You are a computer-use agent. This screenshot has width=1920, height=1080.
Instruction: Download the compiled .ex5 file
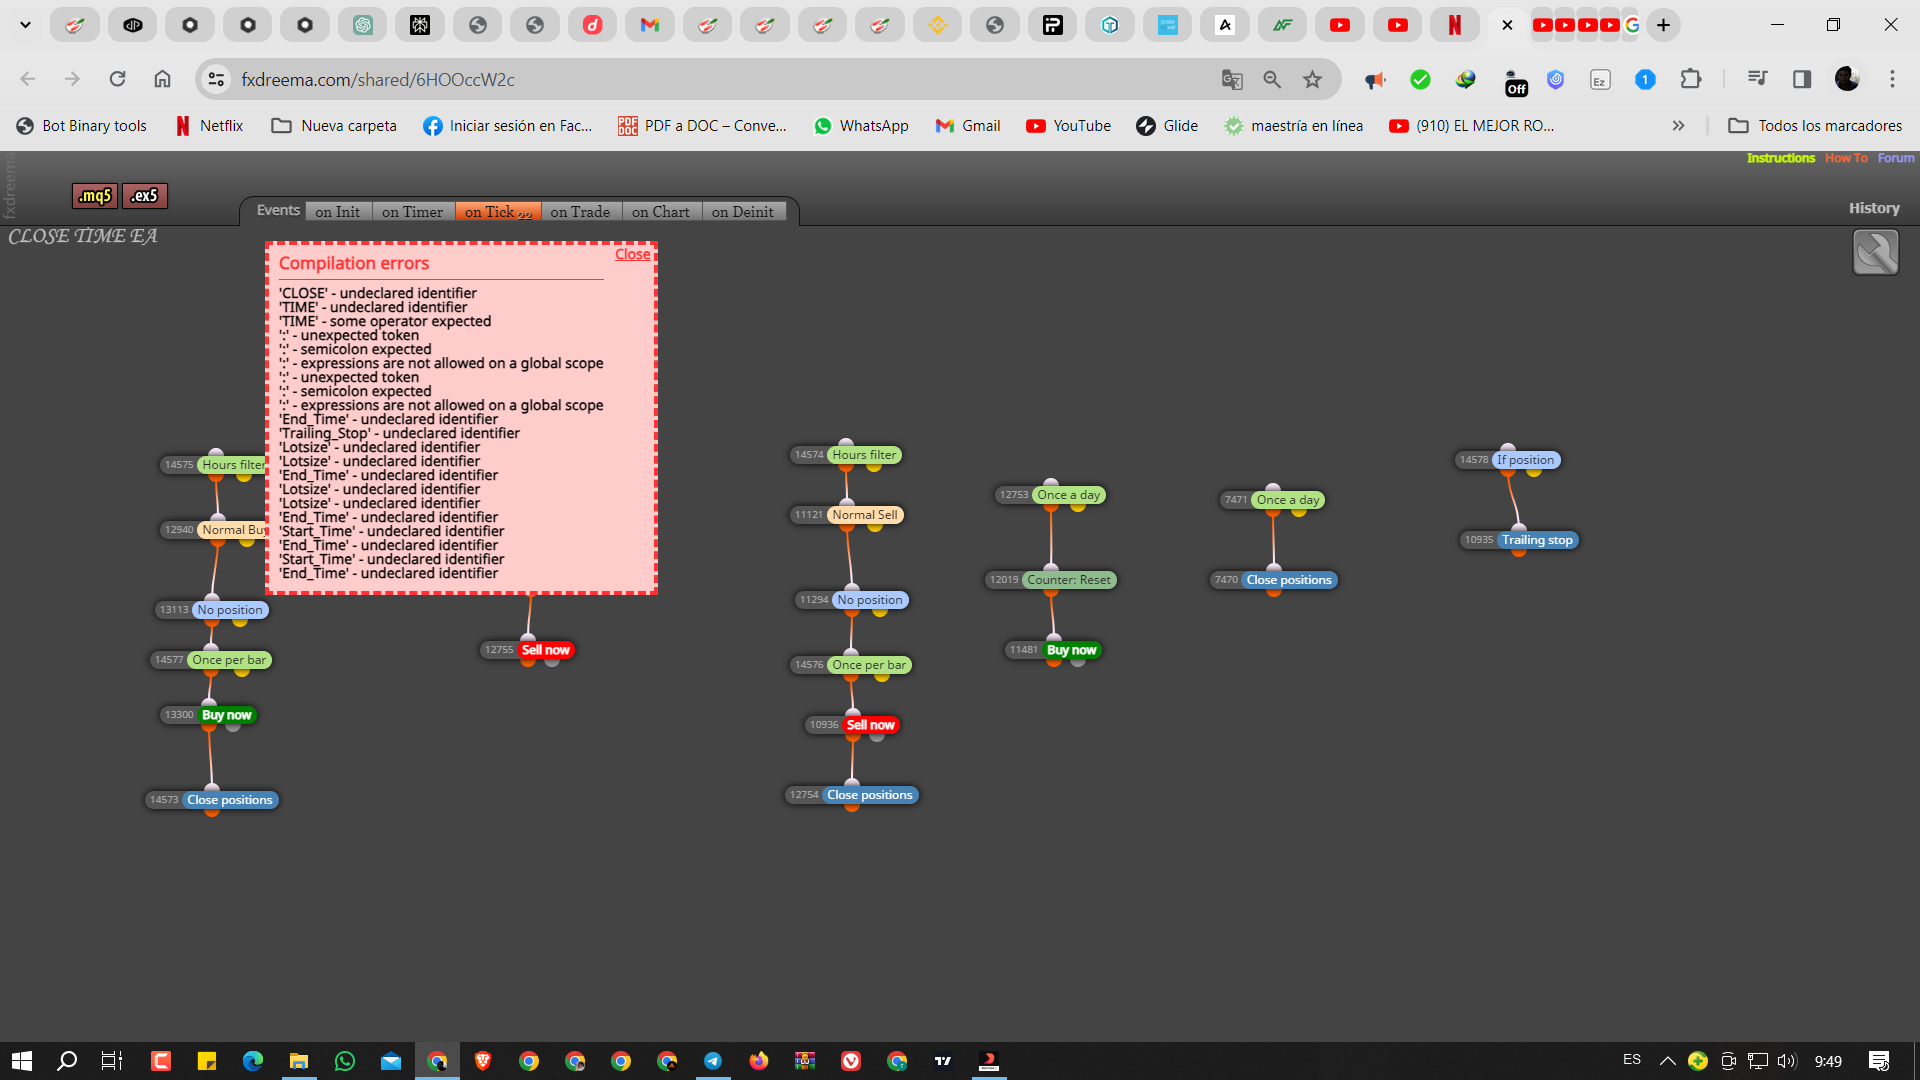pyautogui.click(x=145, y=196)
